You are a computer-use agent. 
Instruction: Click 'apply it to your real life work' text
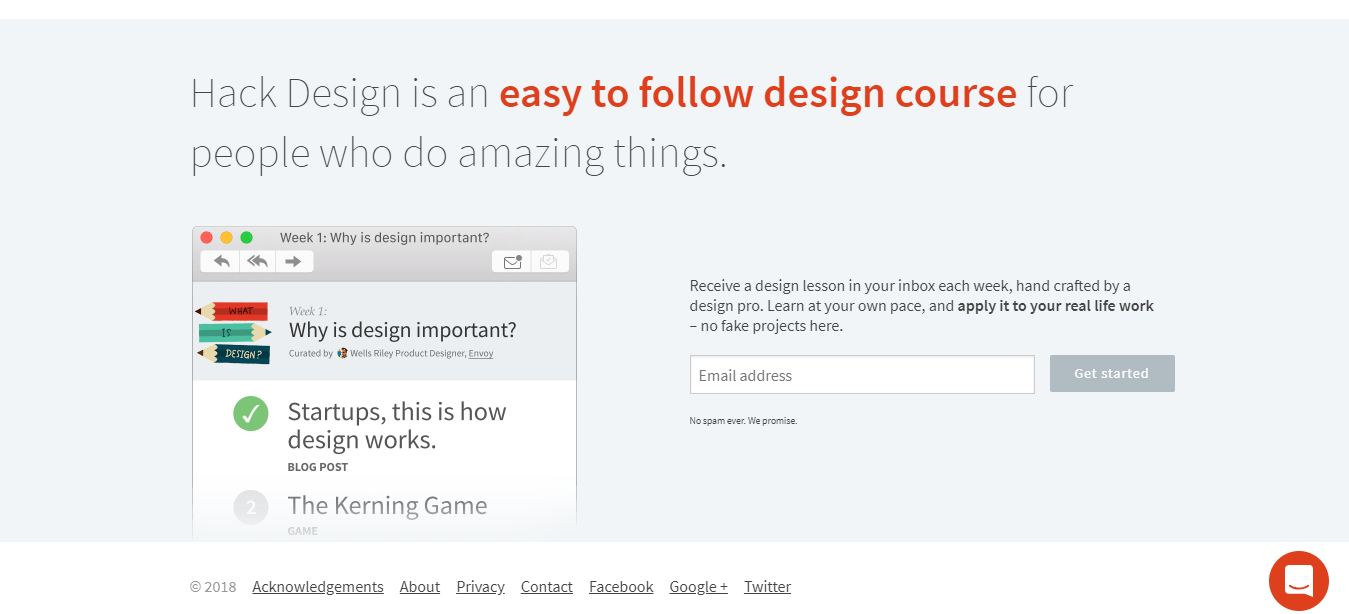[1056, 306]
